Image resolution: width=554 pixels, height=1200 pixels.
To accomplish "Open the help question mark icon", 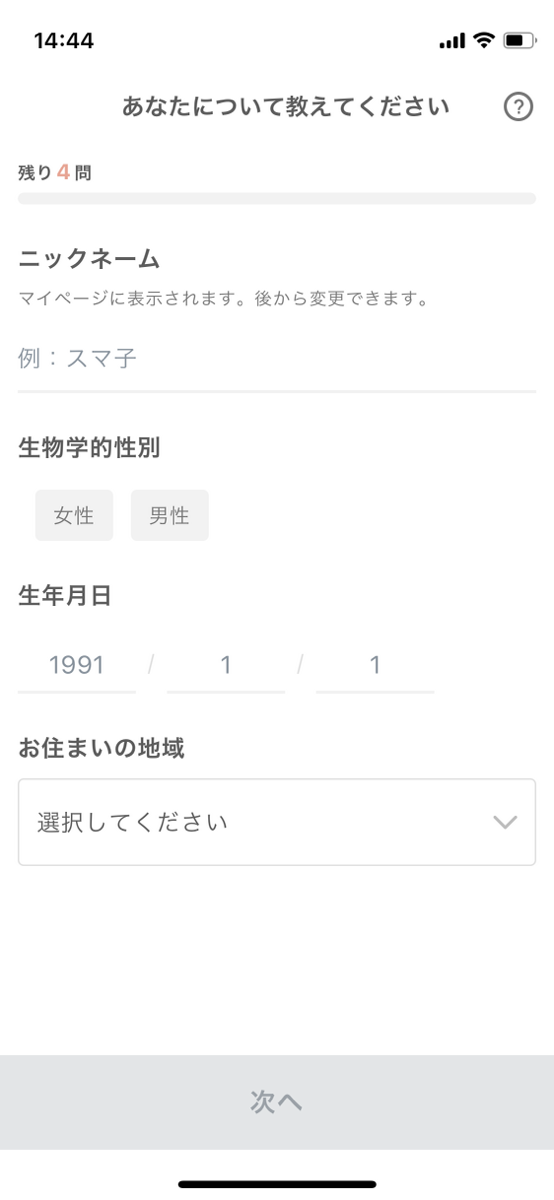I will click(x=518, y=107).
